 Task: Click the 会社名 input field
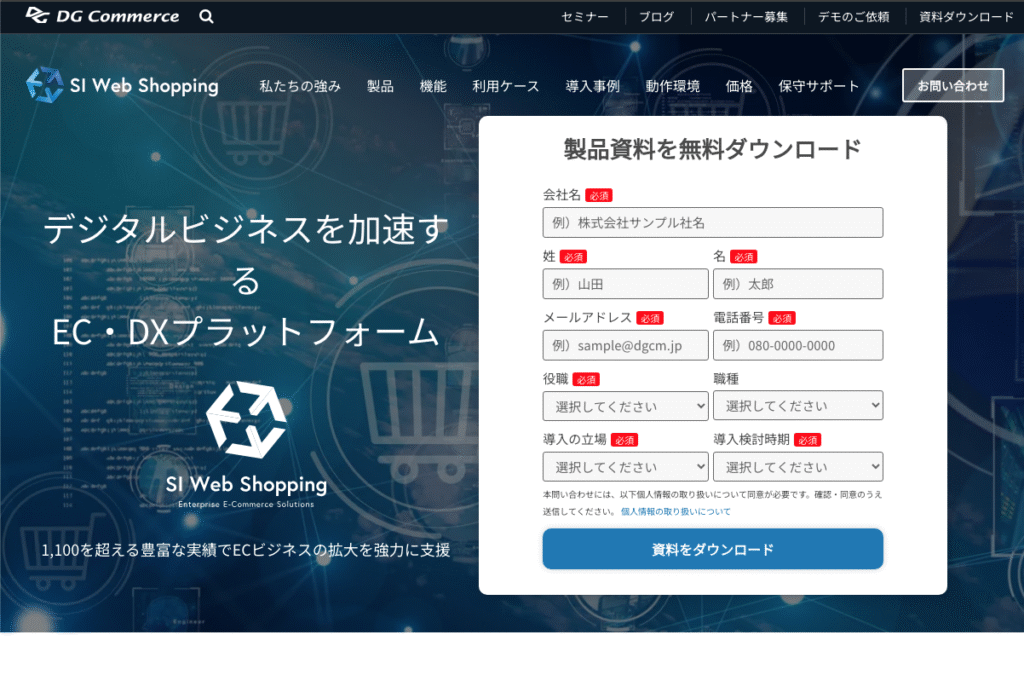(x=712, y=222)
